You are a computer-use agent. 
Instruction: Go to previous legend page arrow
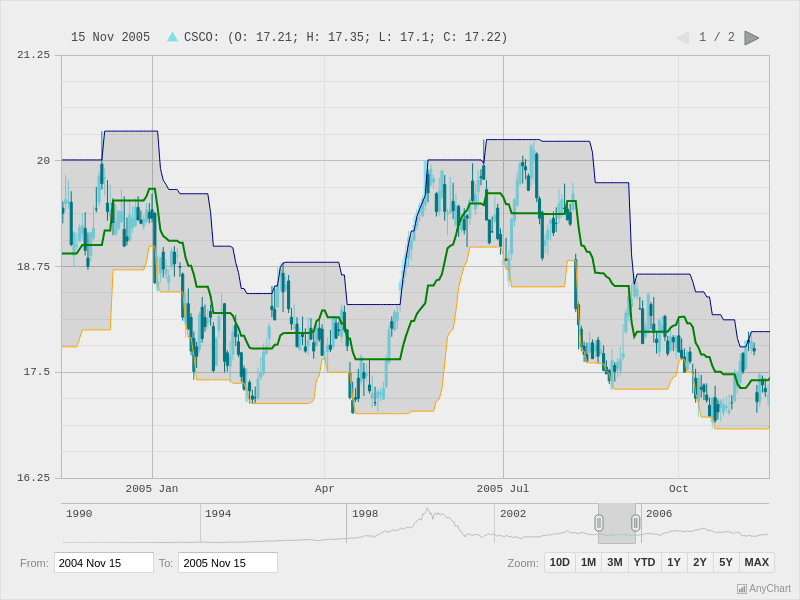682,38
